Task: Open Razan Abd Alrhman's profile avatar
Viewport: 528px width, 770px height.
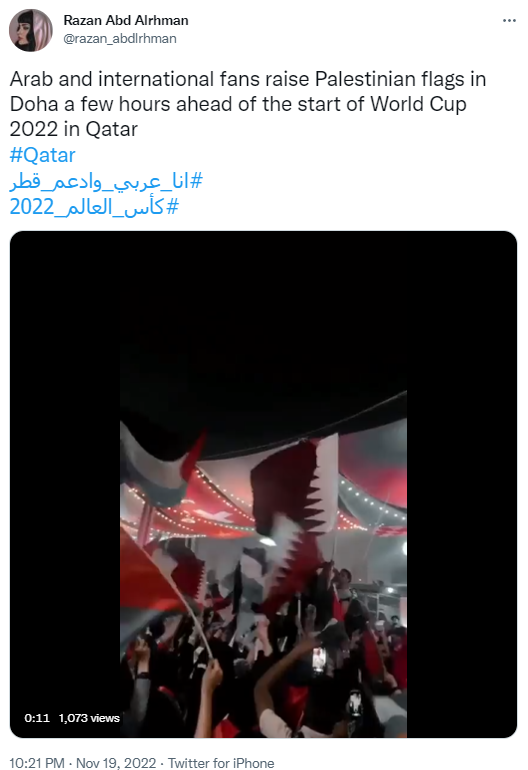Action: pos(30,30)
